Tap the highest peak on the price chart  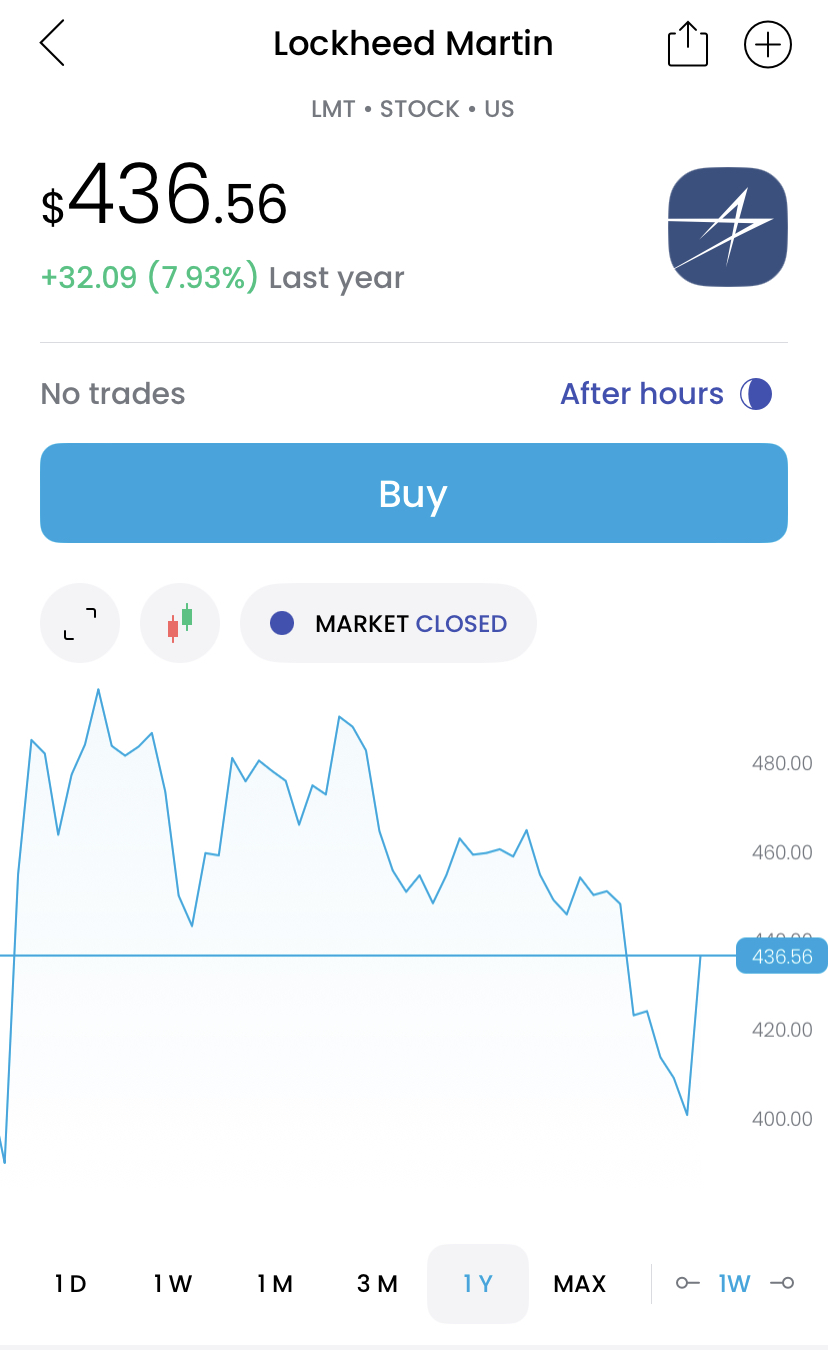(98, 689)
